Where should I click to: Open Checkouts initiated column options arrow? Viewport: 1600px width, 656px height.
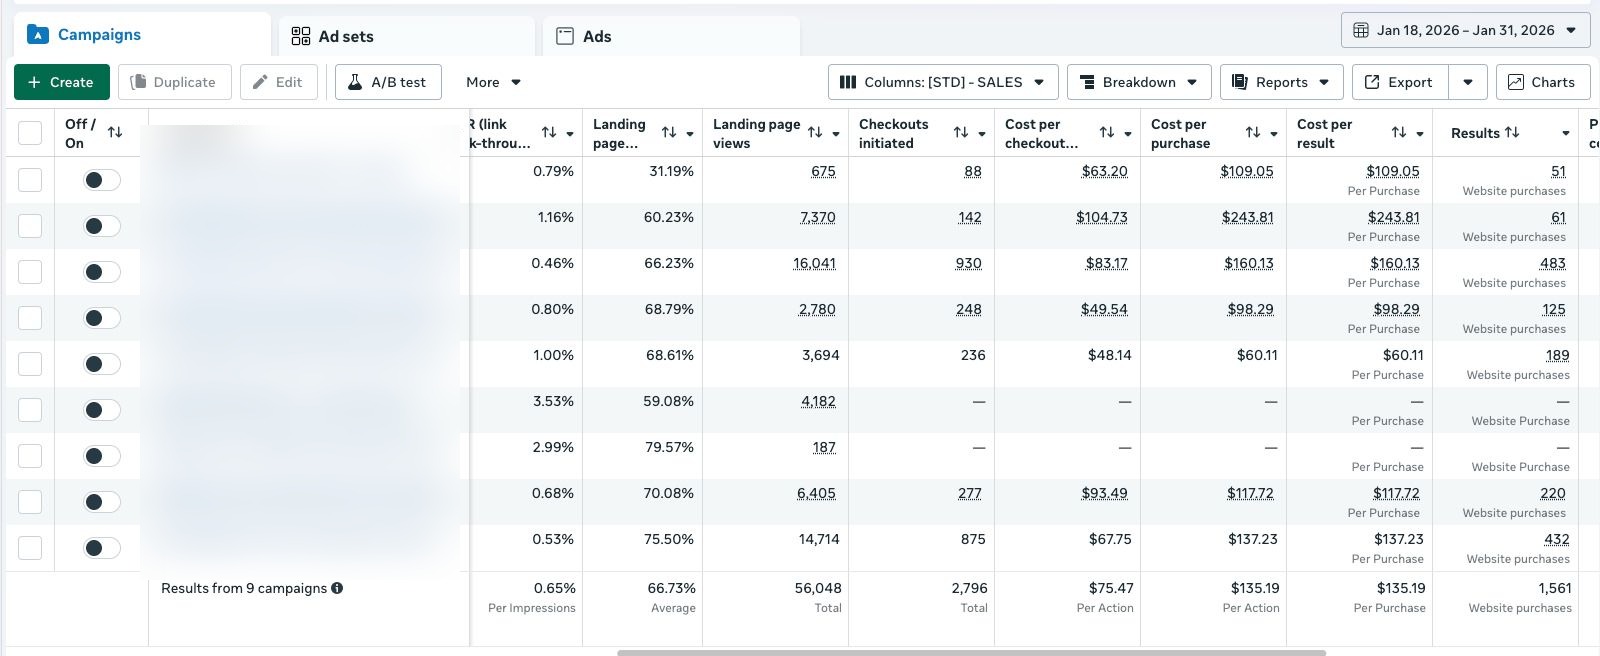click(982, 133)
